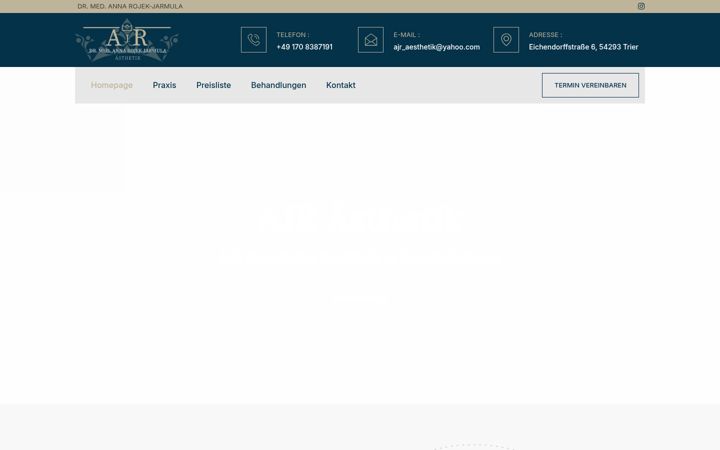Open the Instagram icon in top bar
Image resolution: width=720 pixels, height=450 pixels.
(x=641, y=6)
